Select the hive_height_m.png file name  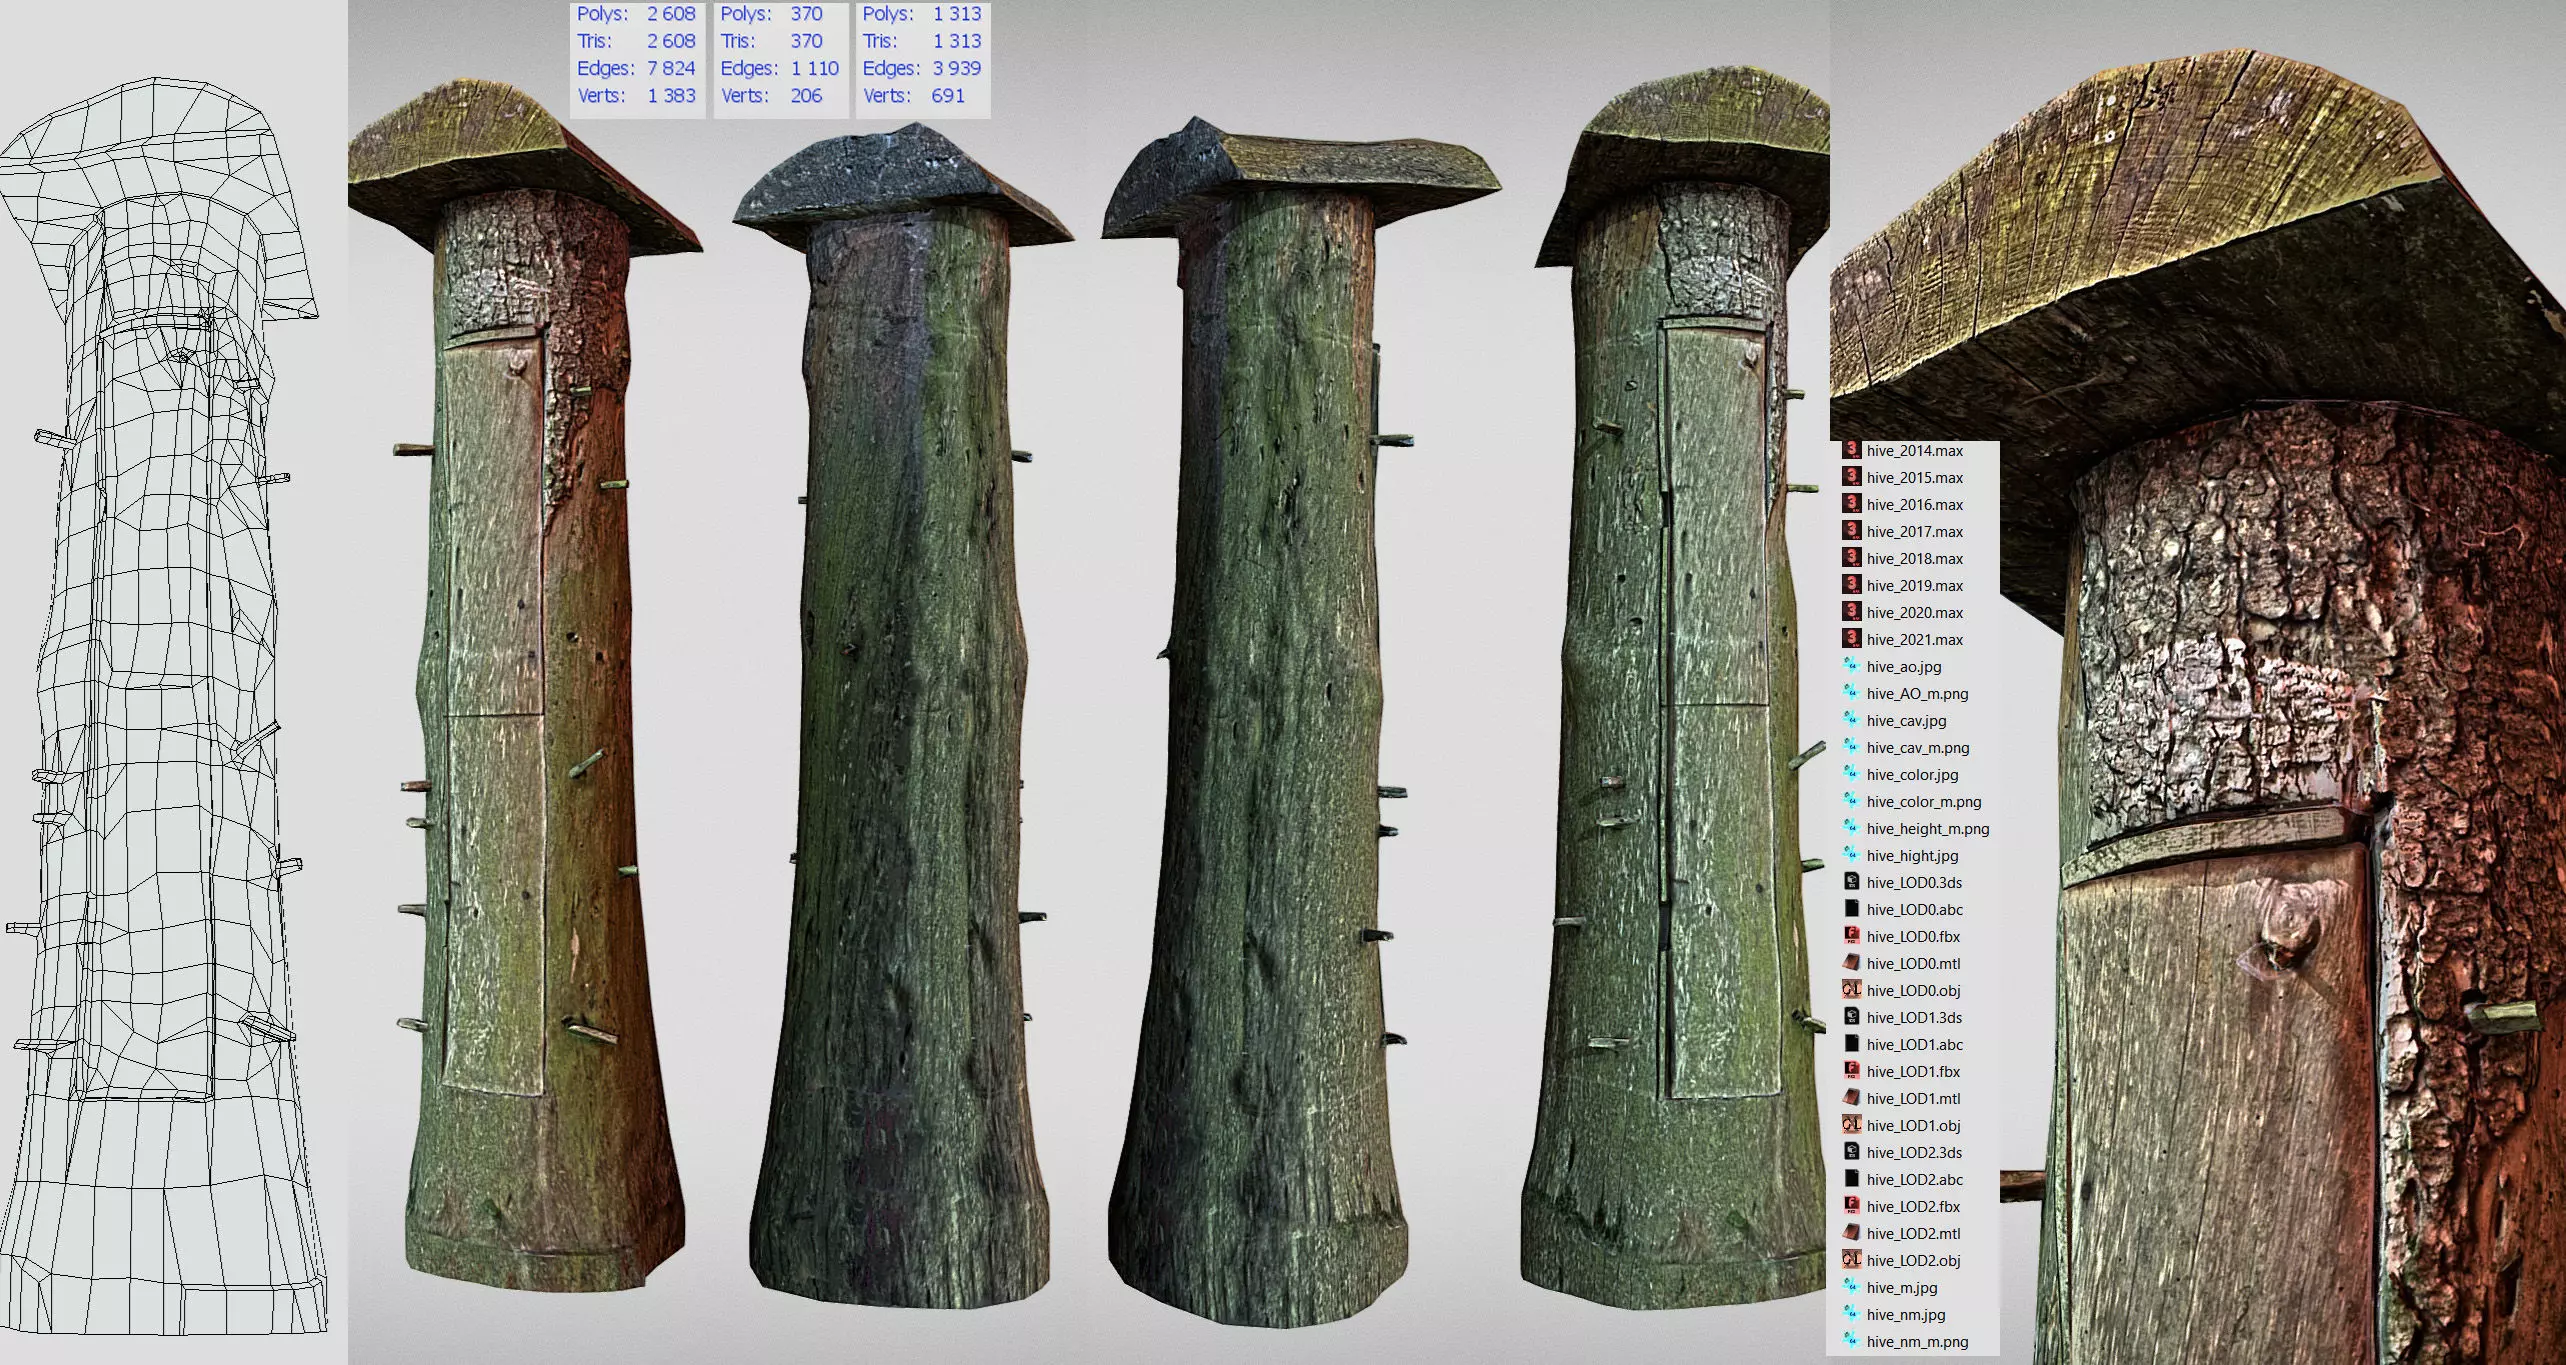1927,828
